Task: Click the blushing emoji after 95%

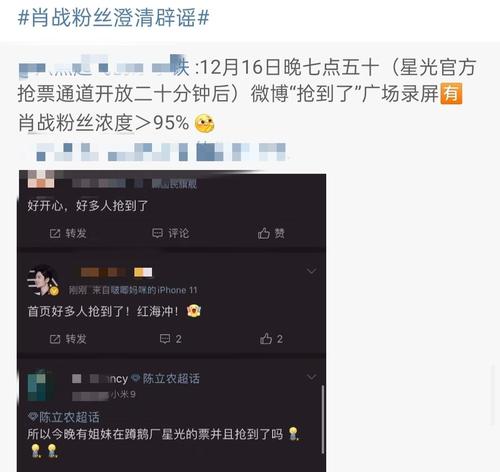Action: tap(204, 124)
